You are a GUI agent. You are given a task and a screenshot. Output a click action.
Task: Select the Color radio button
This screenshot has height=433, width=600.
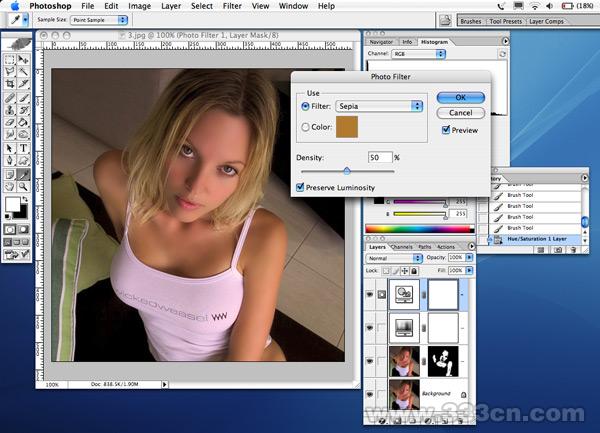point(305,127)
